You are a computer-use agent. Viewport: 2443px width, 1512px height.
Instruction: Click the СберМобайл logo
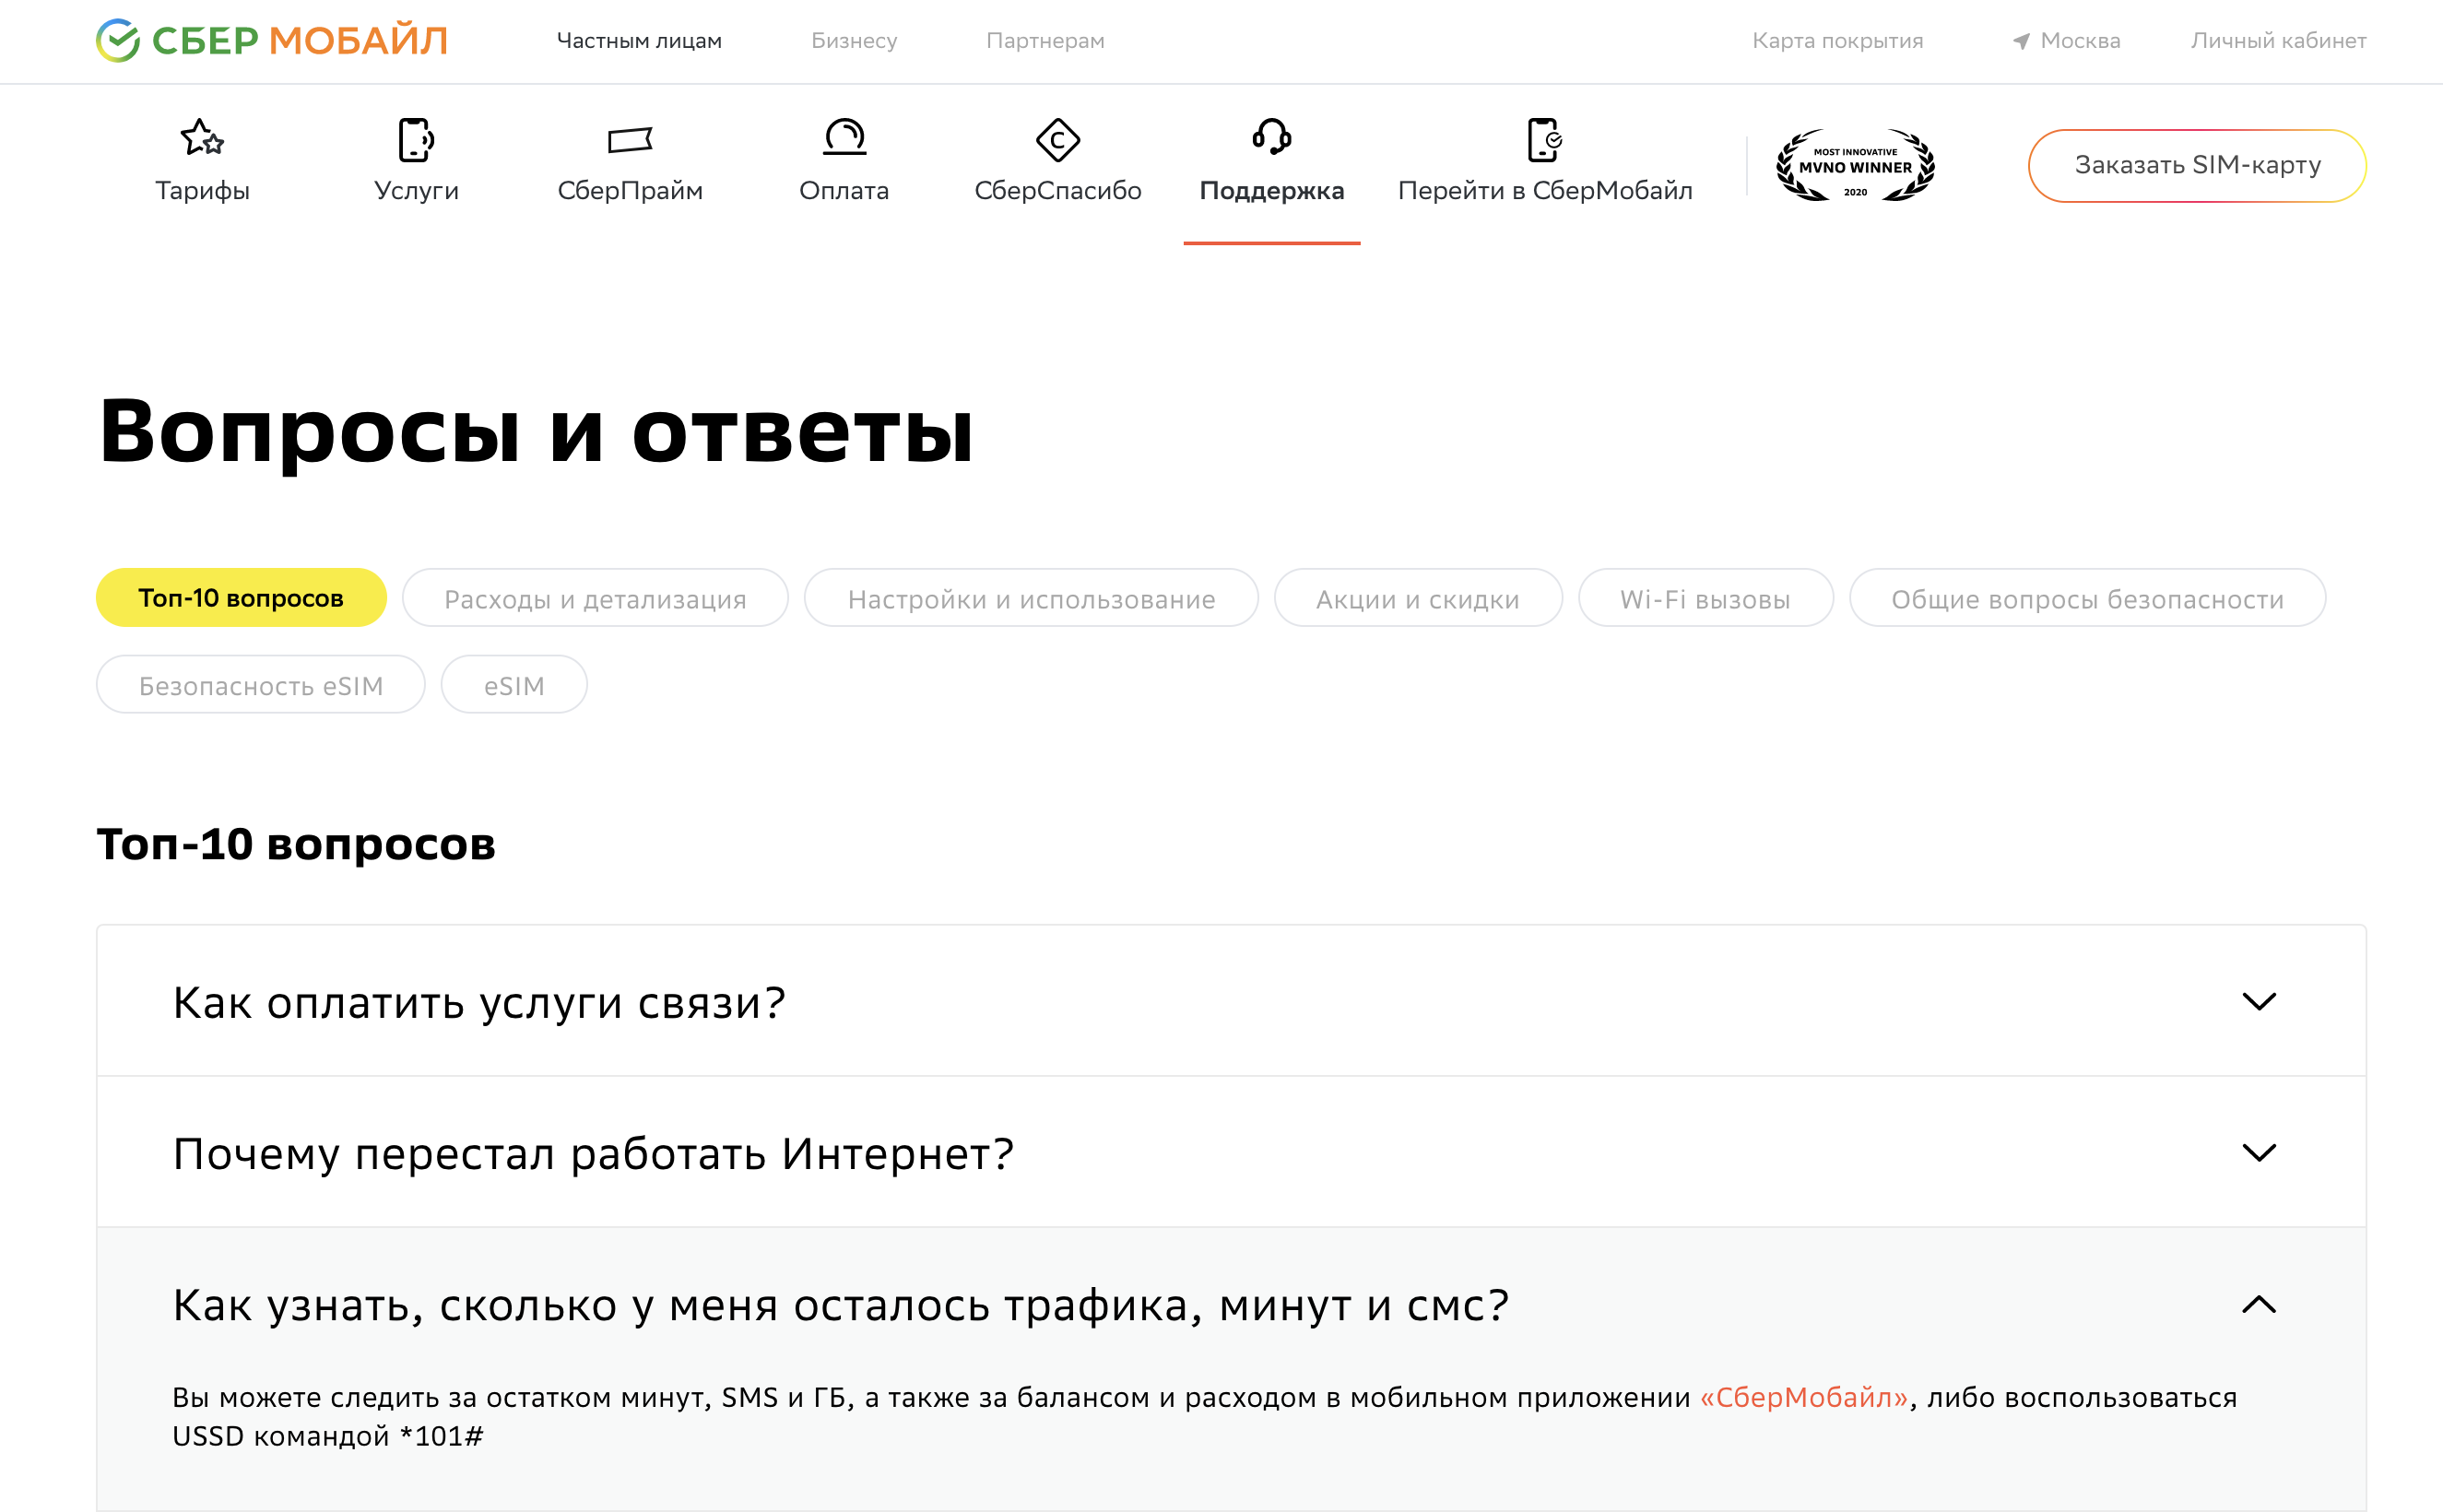tap(271, 40)
